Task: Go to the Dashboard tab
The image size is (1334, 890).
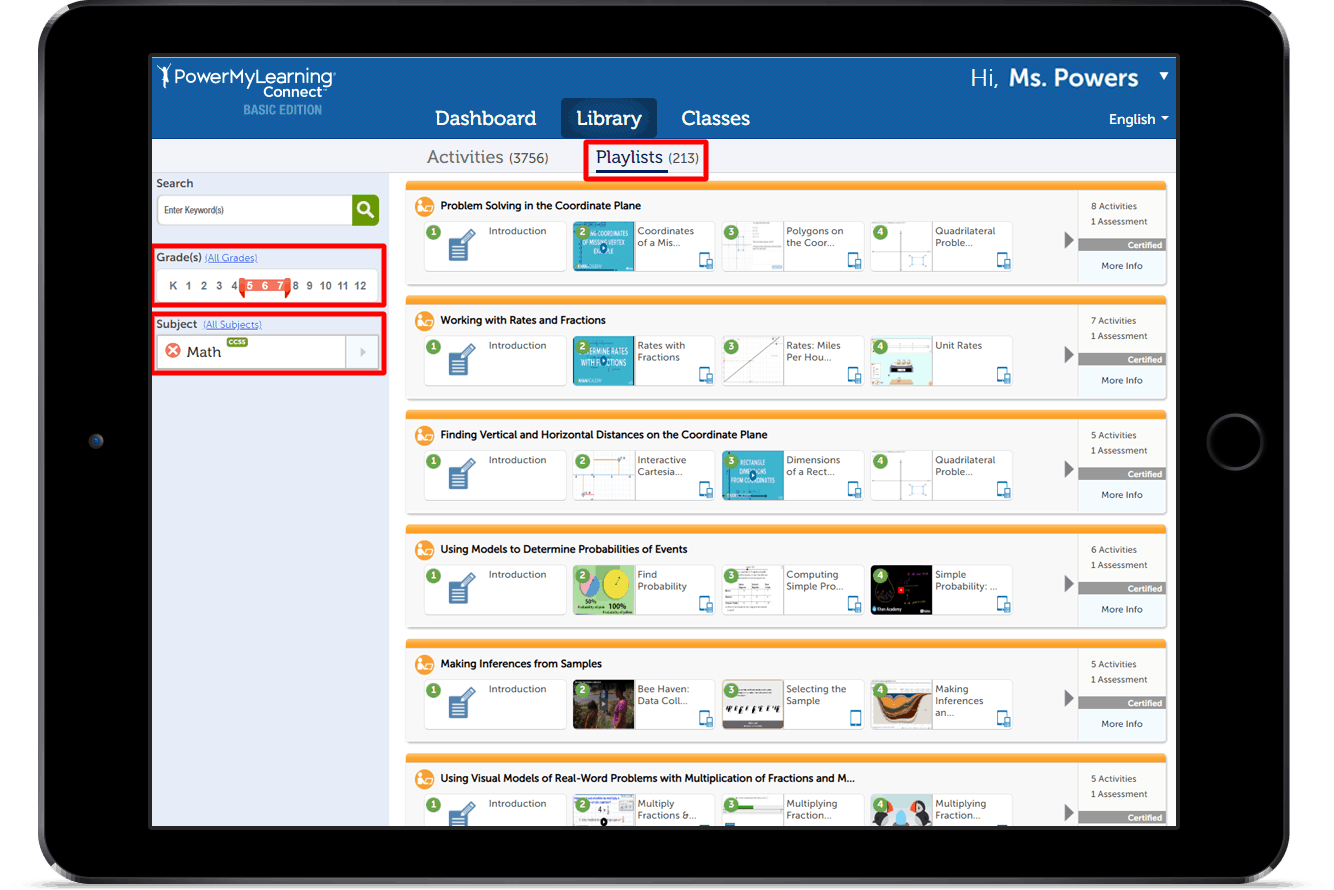Action: click(486, 118)
